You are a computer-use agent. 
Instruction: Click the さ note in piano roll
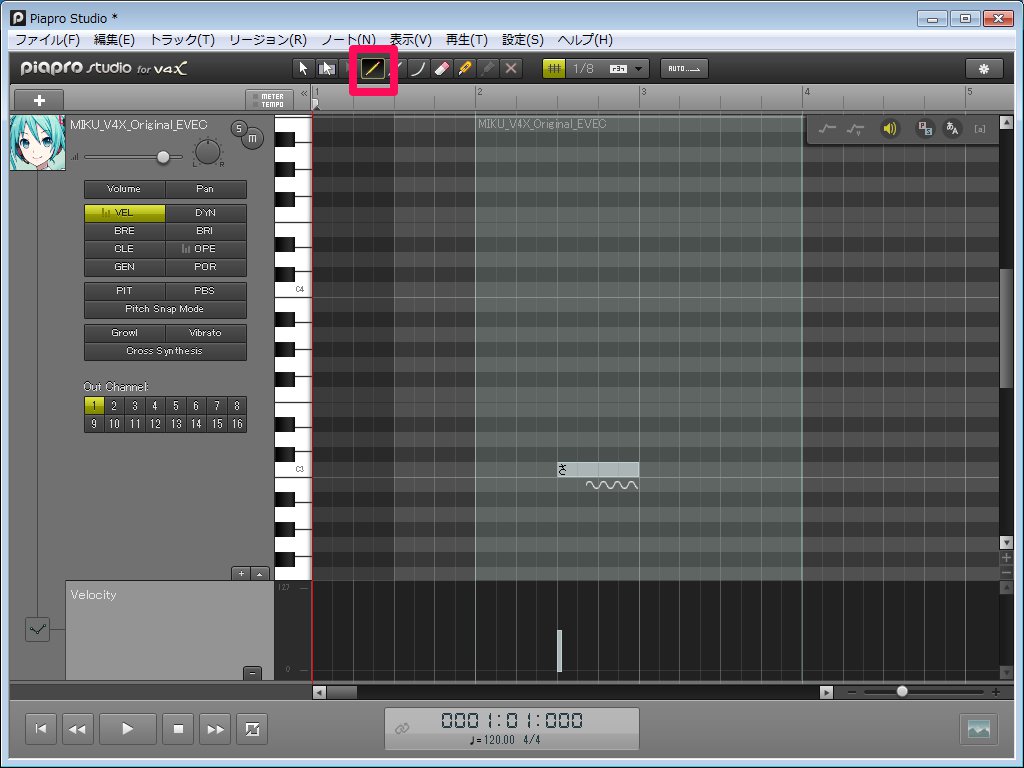pos(598,470)
